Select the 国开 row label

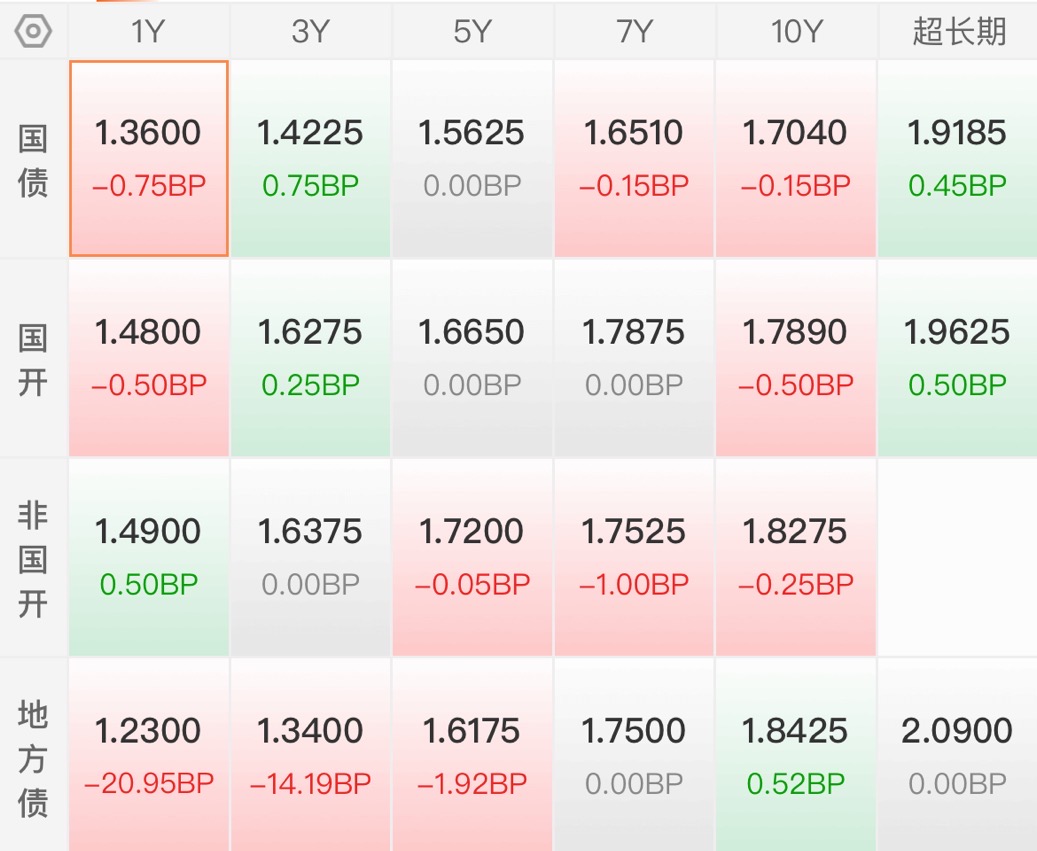tap(33, 359)
